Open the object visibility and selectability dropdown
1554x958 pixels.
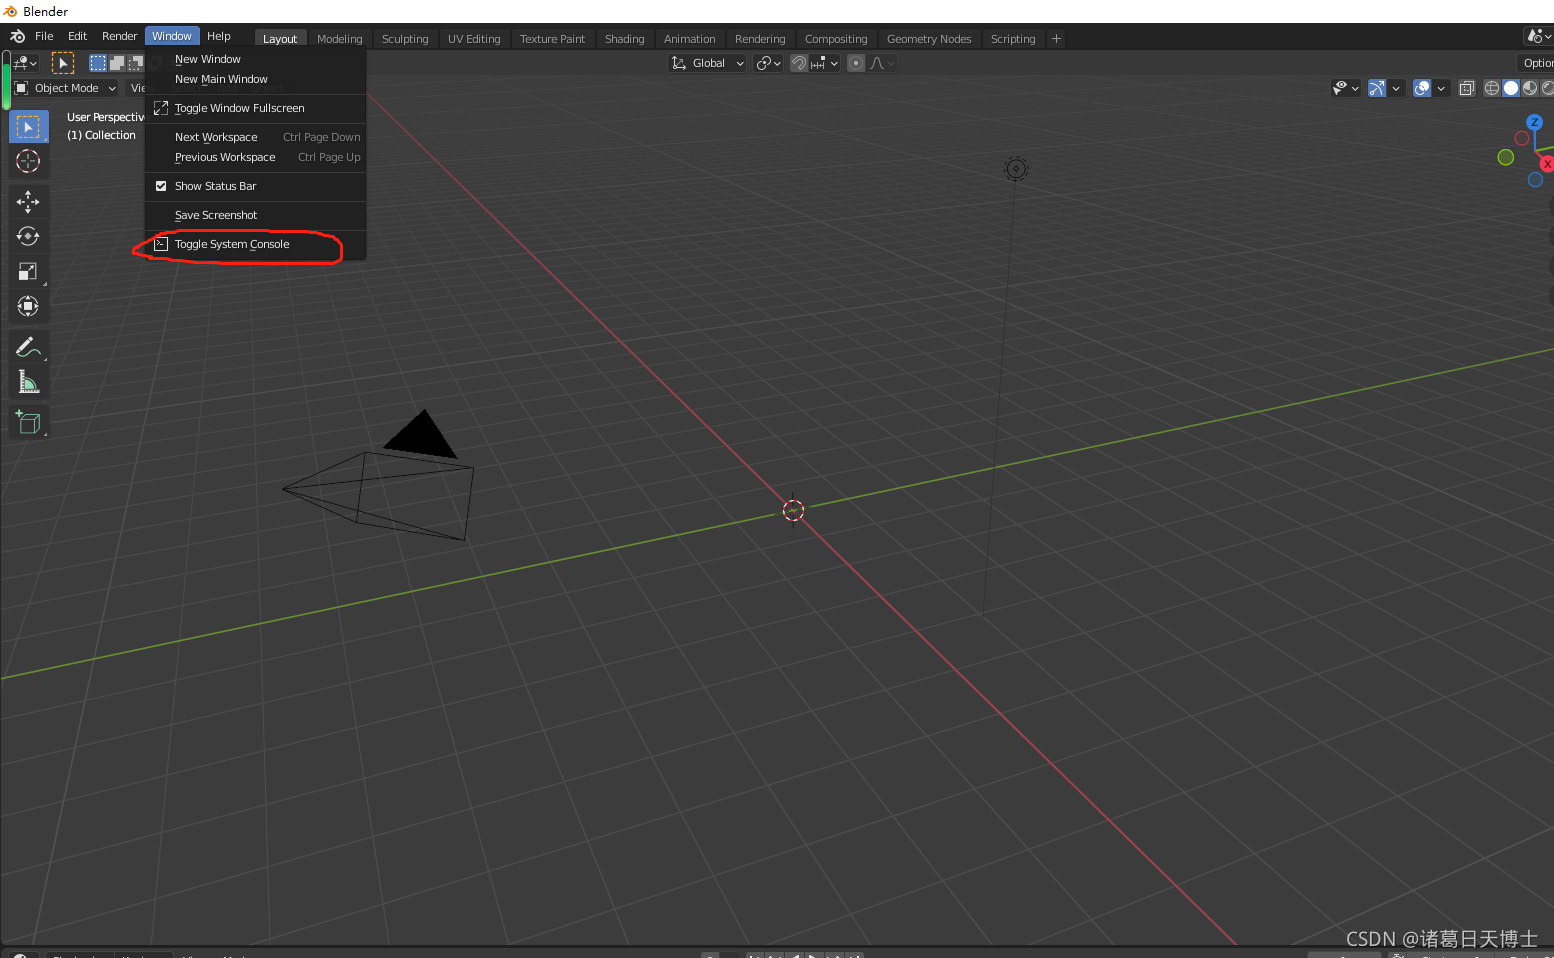click(x=1346, y=88)
